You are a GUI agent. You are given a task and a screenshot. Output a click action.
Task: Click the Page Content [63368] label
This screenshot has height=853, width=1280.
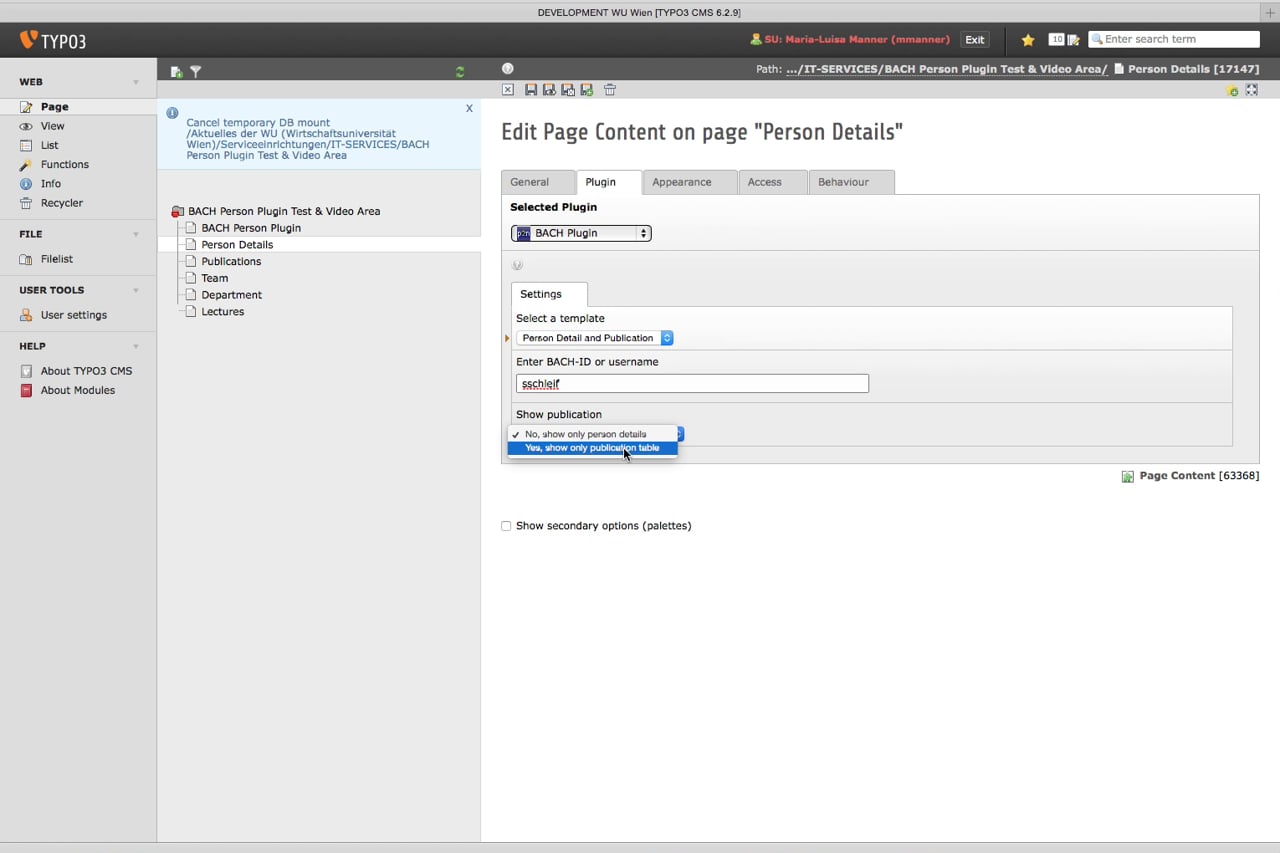coord(1199,476)
